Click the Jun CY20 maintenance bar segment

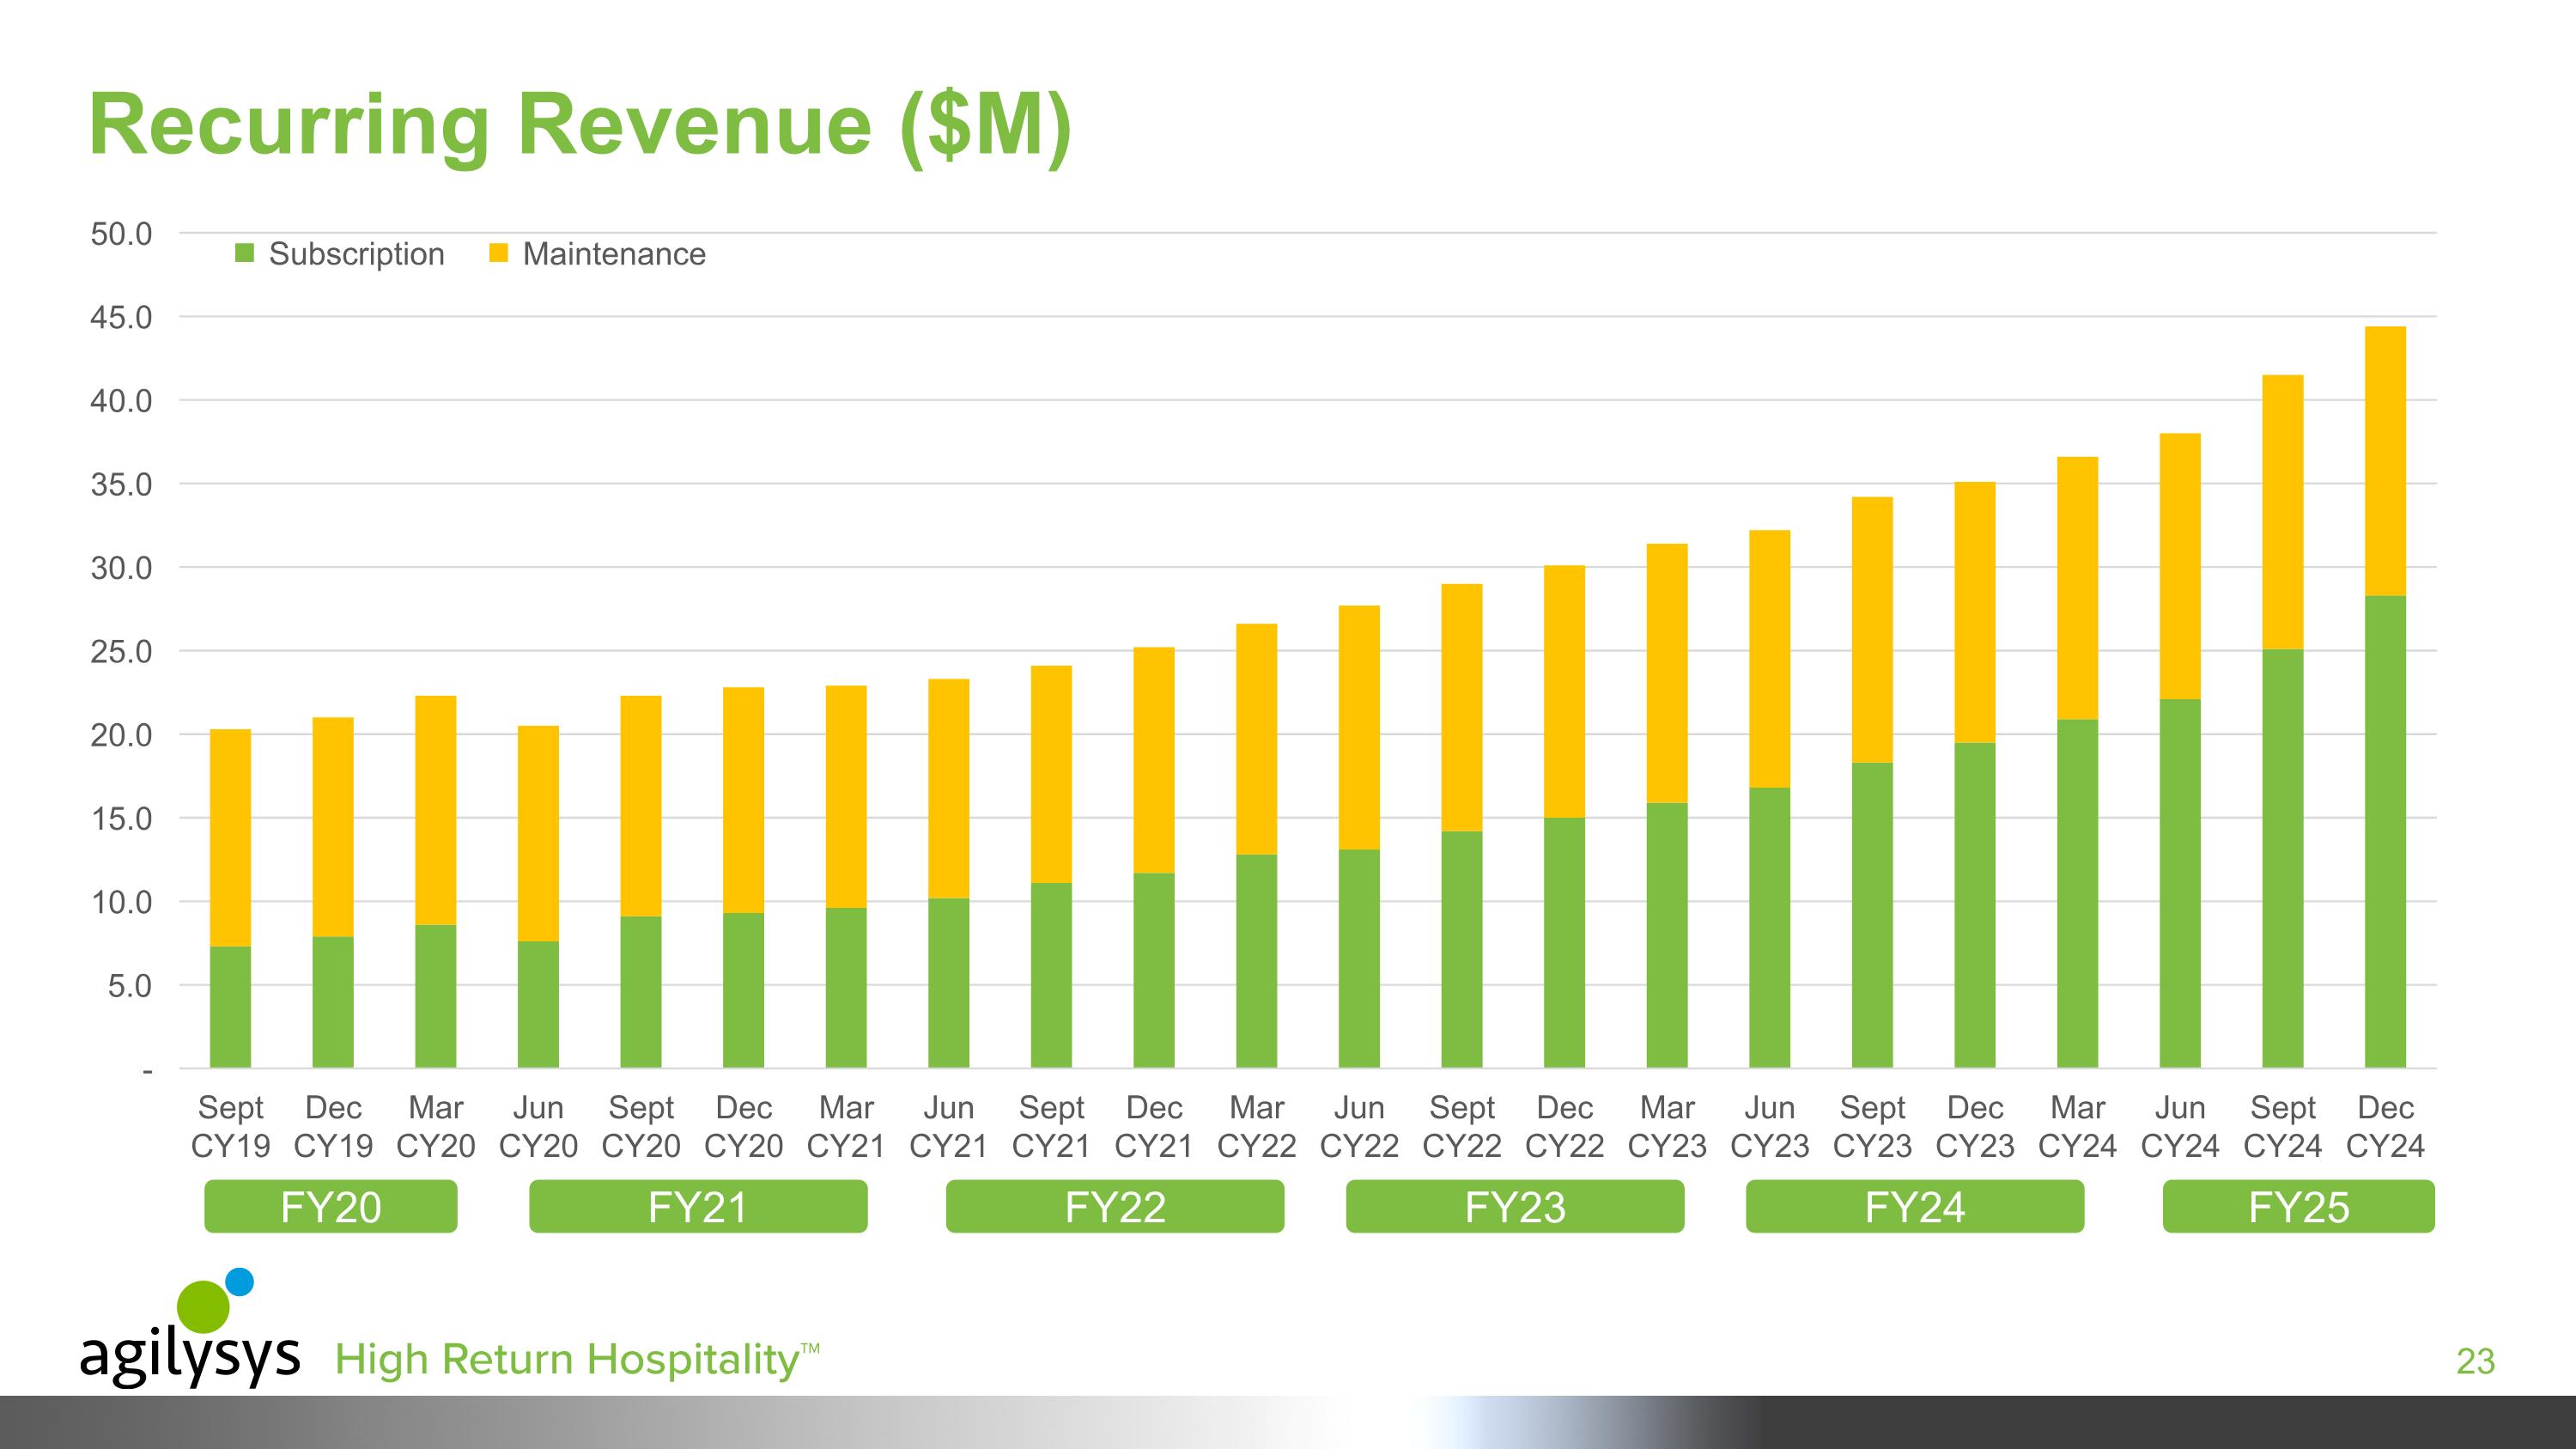click(538, 833)
